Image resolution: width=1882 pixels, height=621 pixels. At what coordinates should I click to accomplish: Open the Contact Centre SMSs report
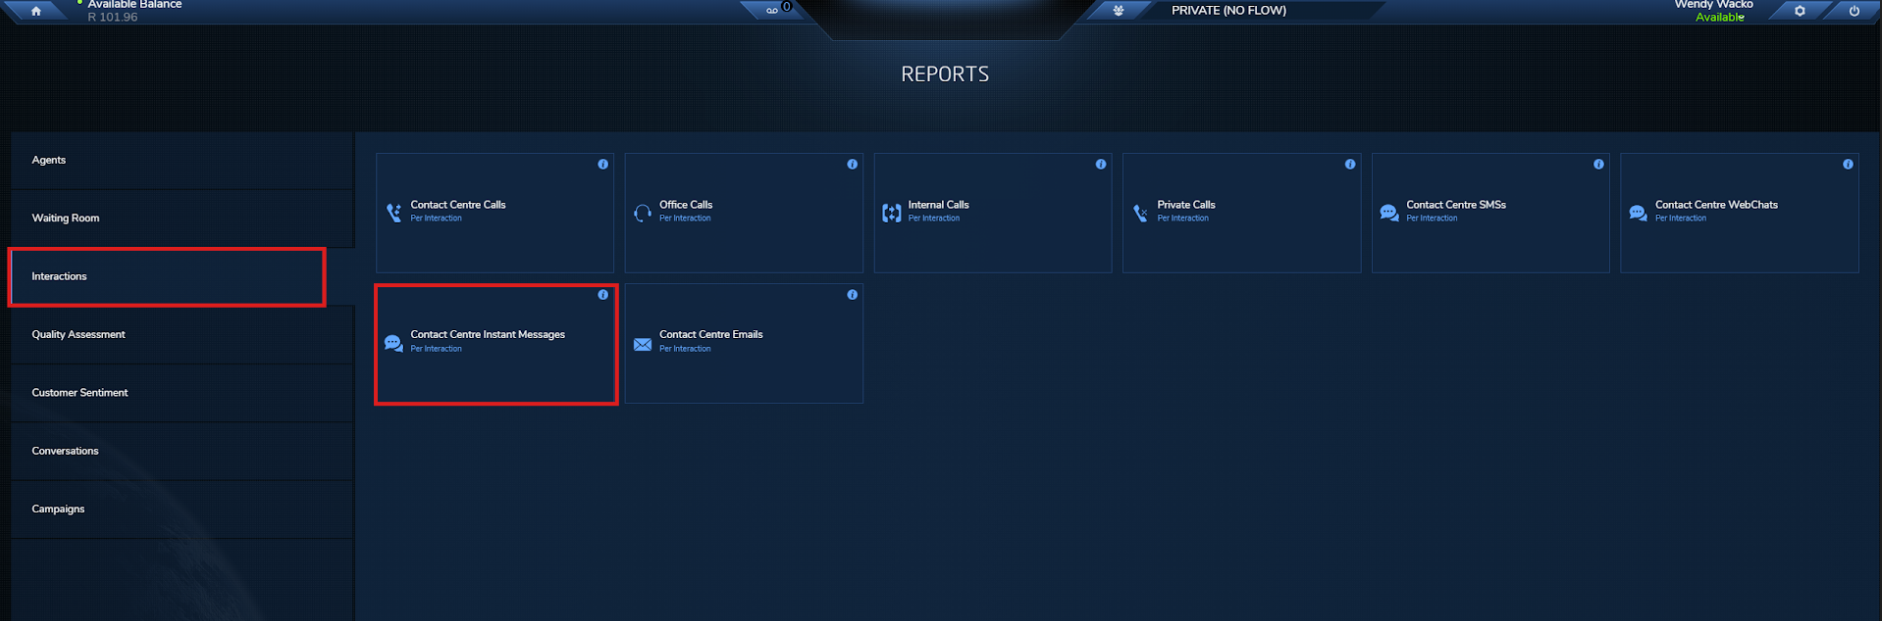(1491, 213)
